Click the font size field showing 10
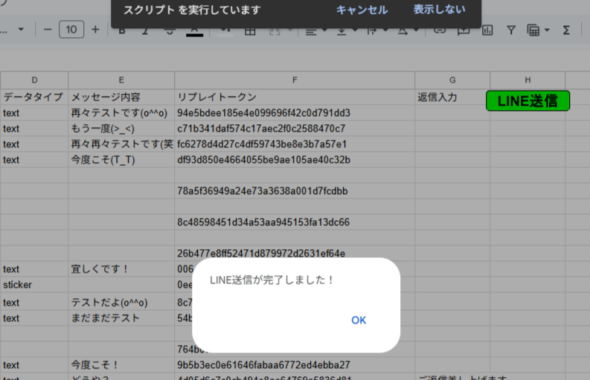The width and height of the screenshot is (590, 380). (71, 30)
